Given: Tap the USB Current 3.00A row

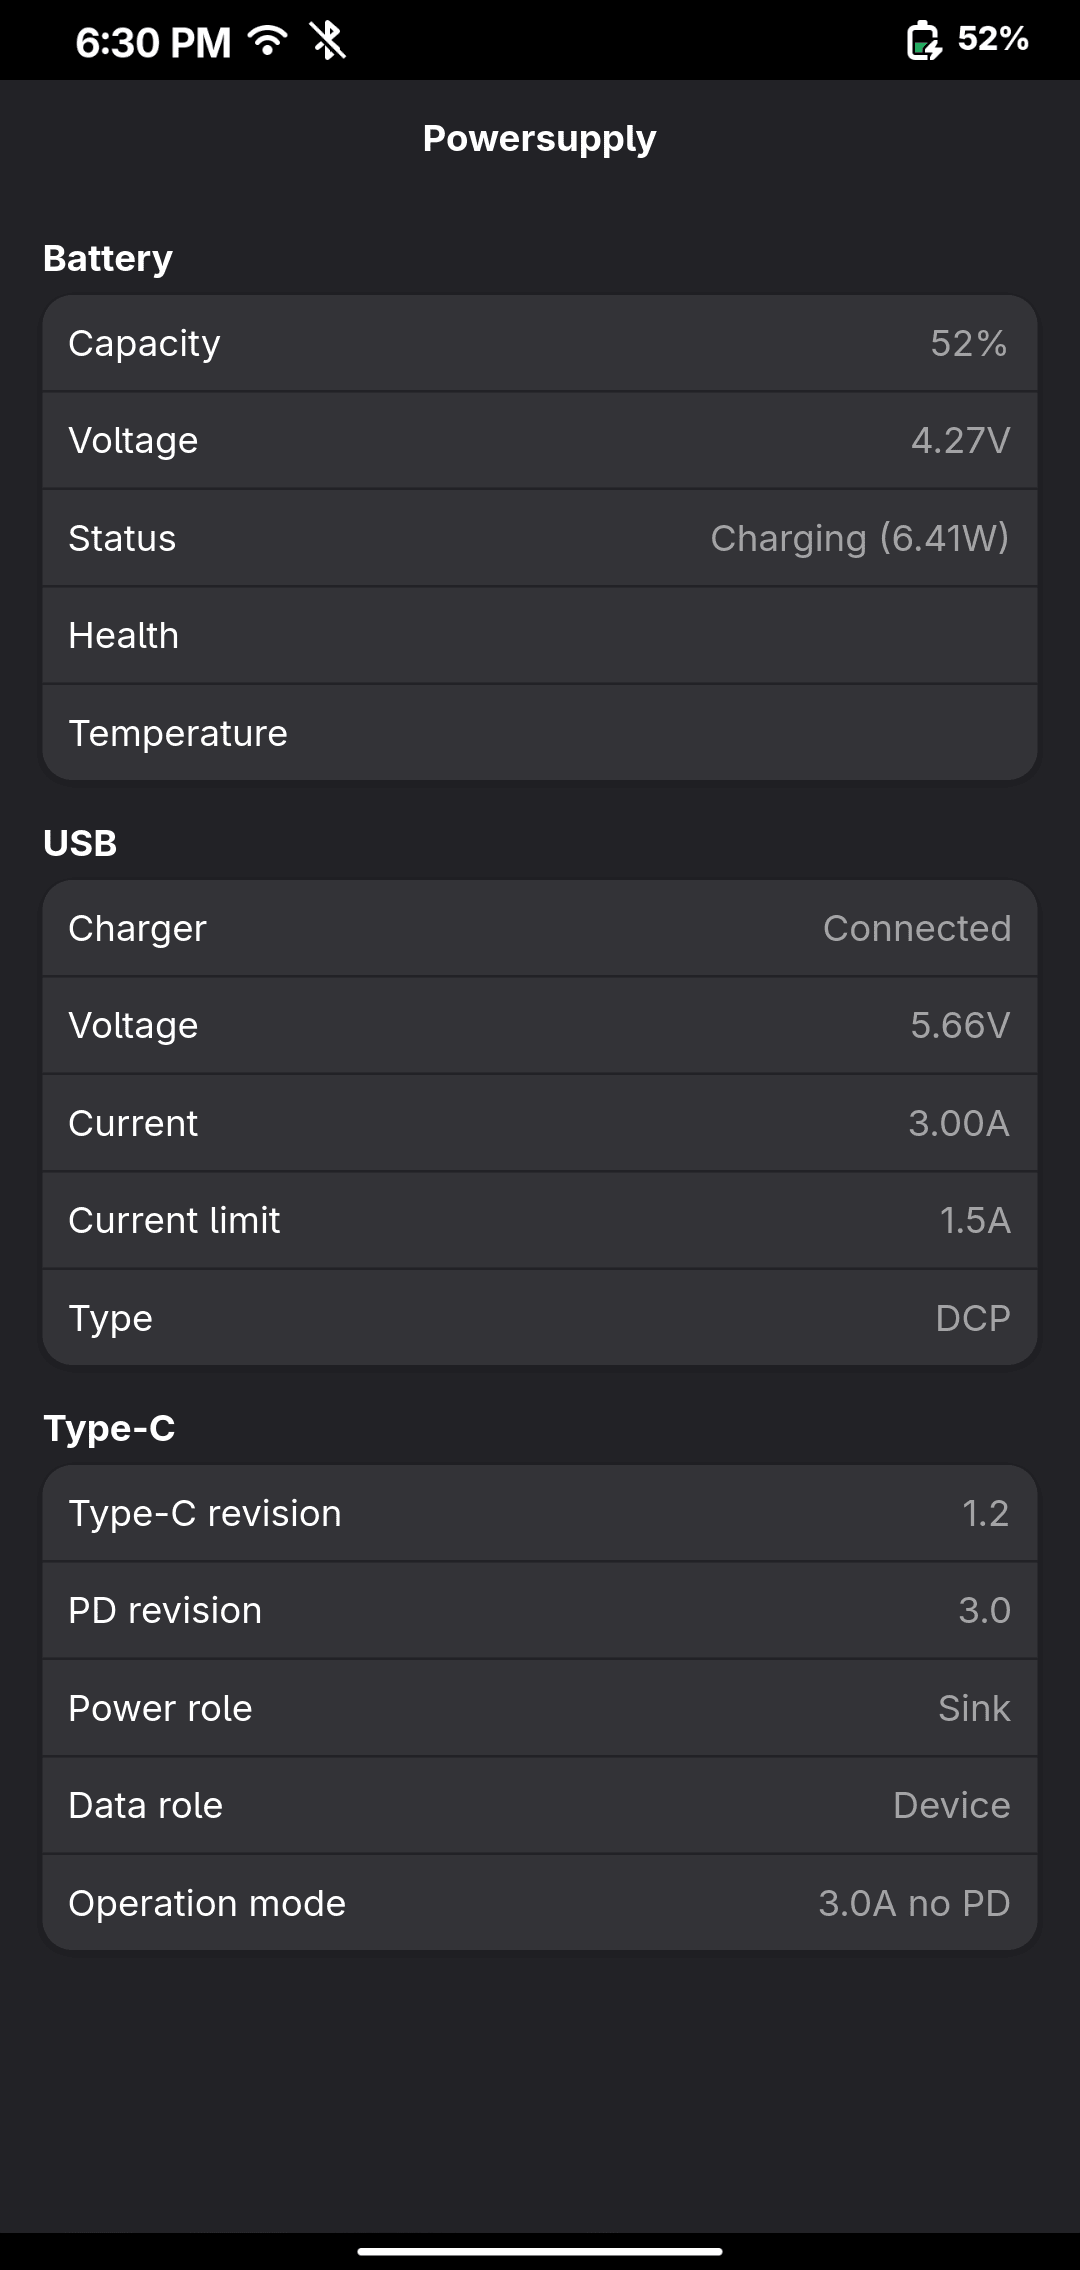Looking at the screenshot, I should click(x=540, y=1123).
